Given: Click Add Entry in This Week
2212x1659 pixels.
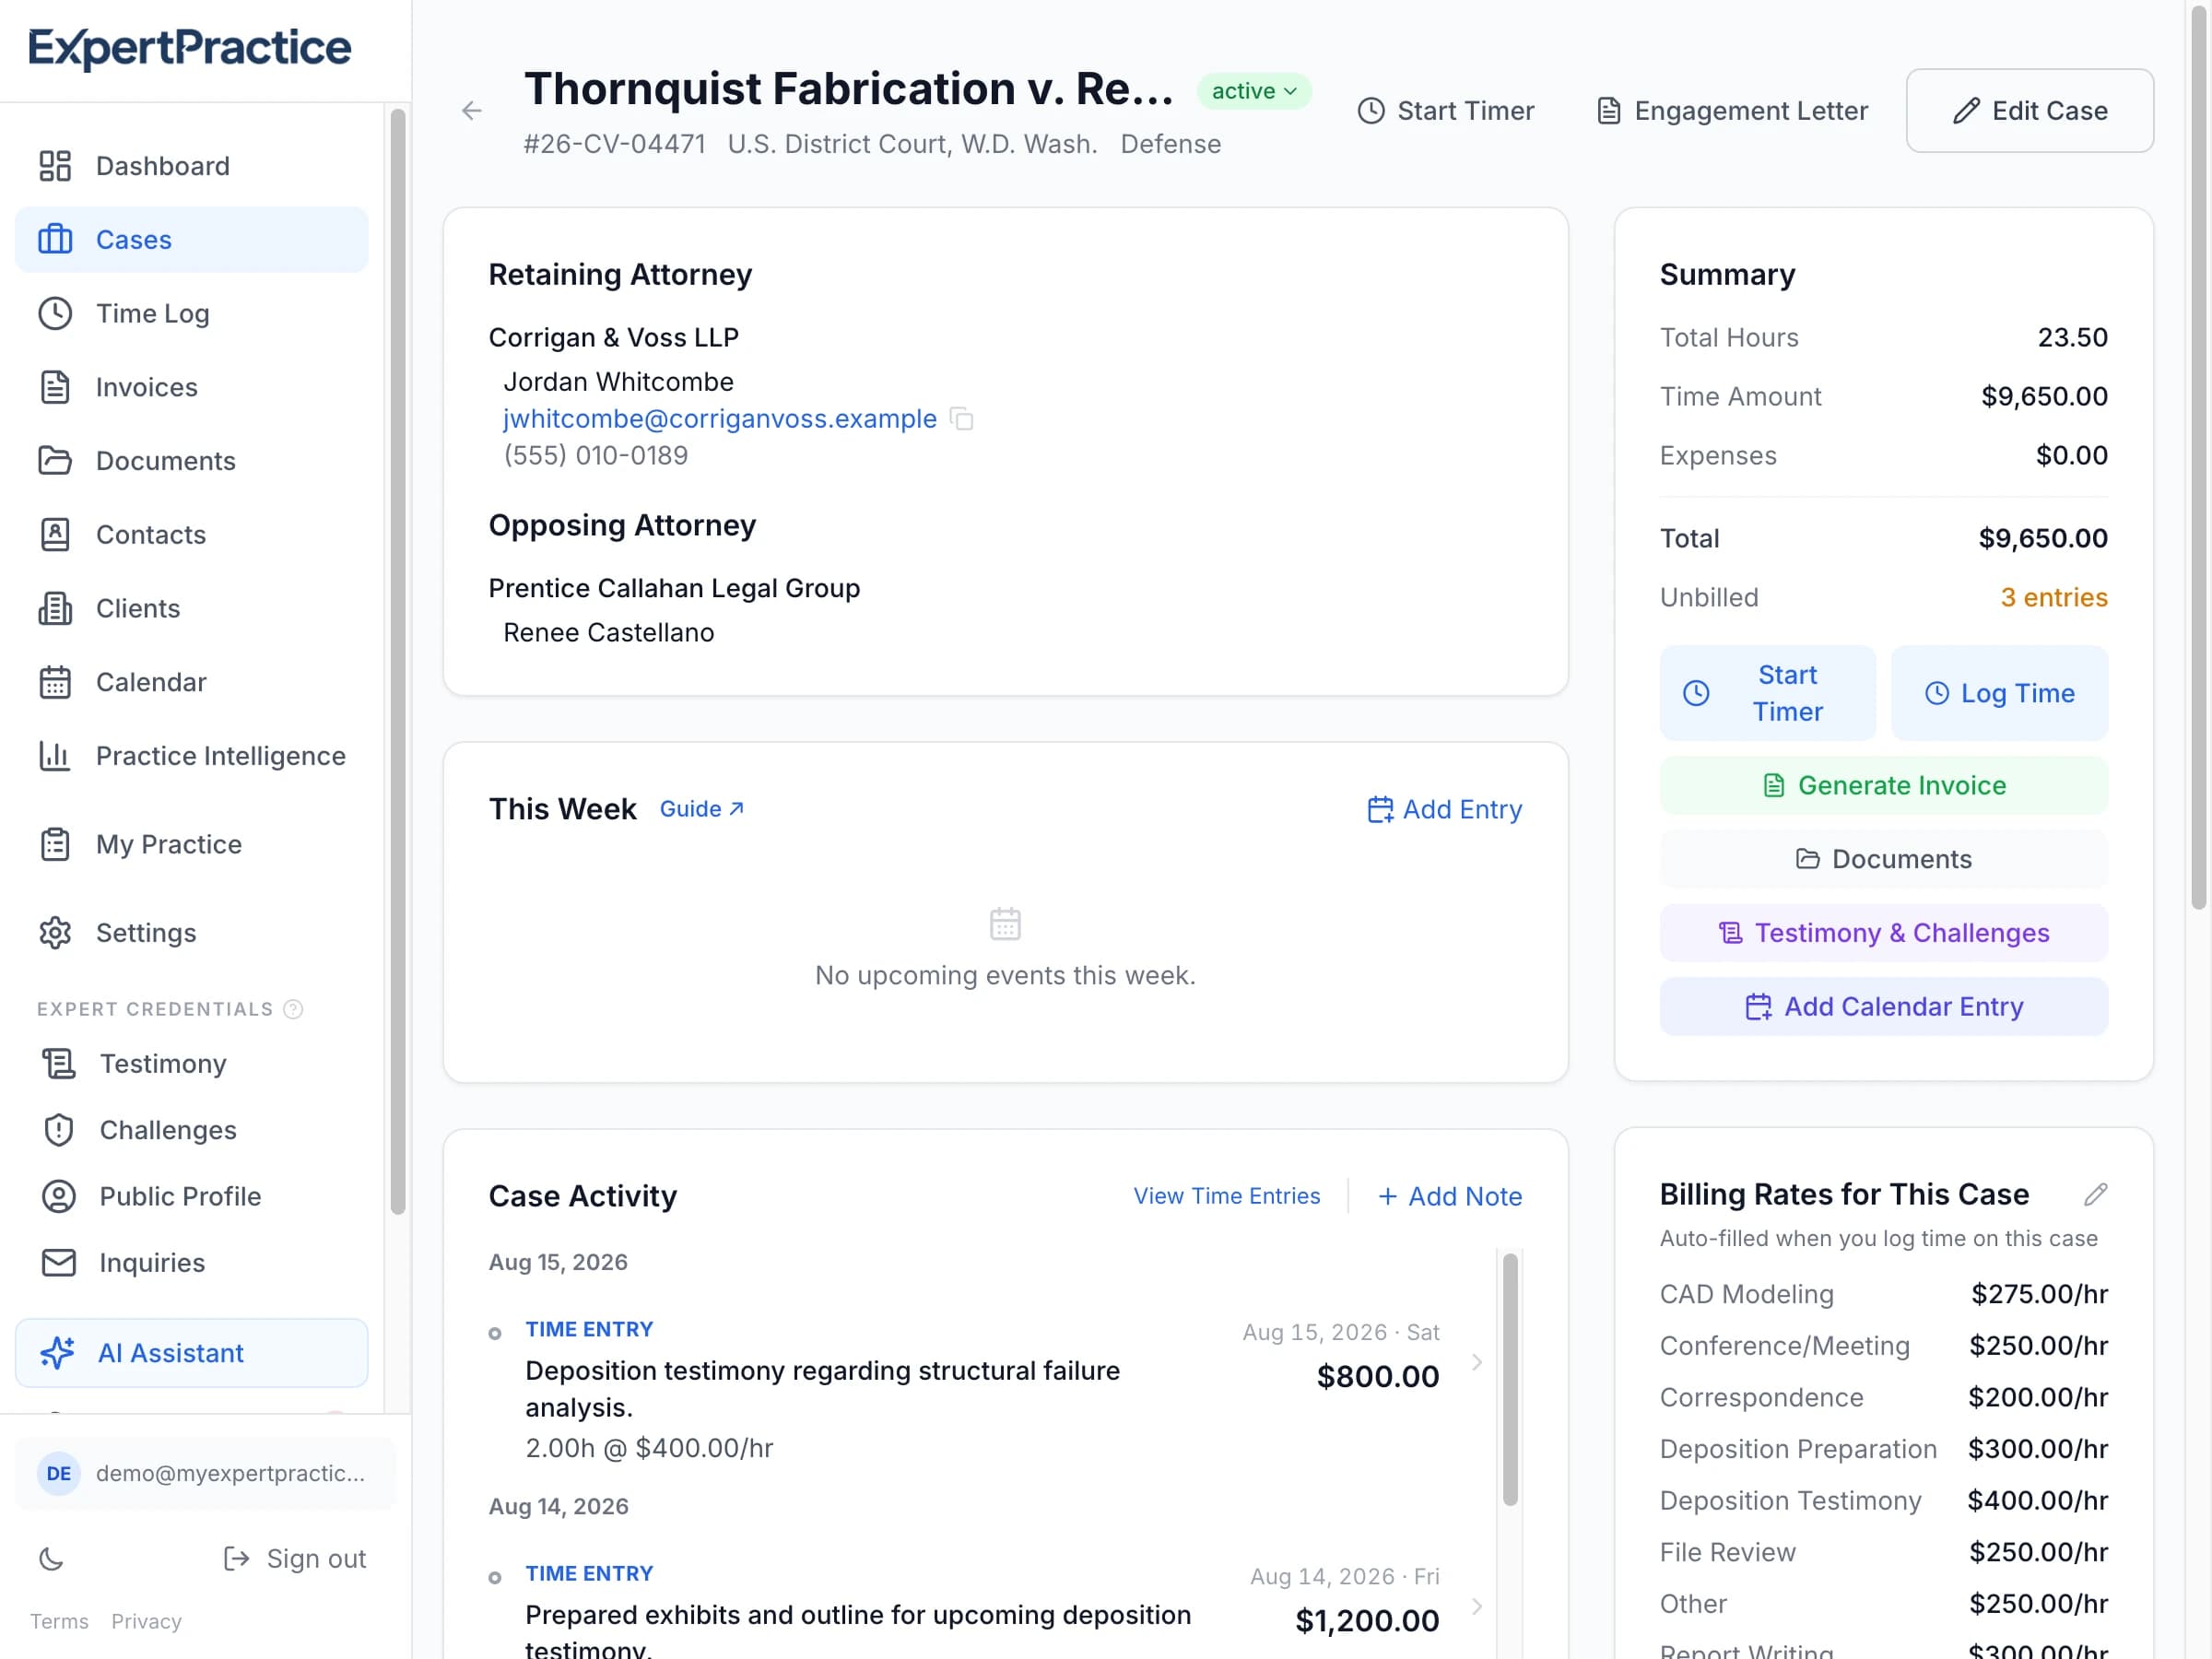Looking at the screenshot, I should click(1445, 809).
